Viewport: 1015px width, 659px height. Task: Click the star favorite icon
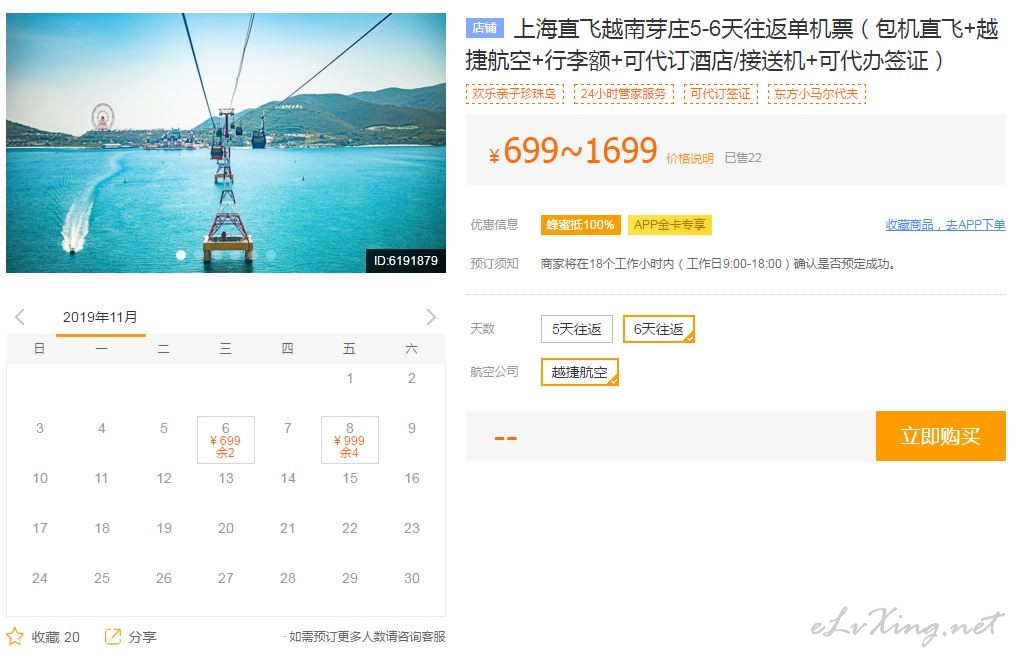[x=15, y=636]
